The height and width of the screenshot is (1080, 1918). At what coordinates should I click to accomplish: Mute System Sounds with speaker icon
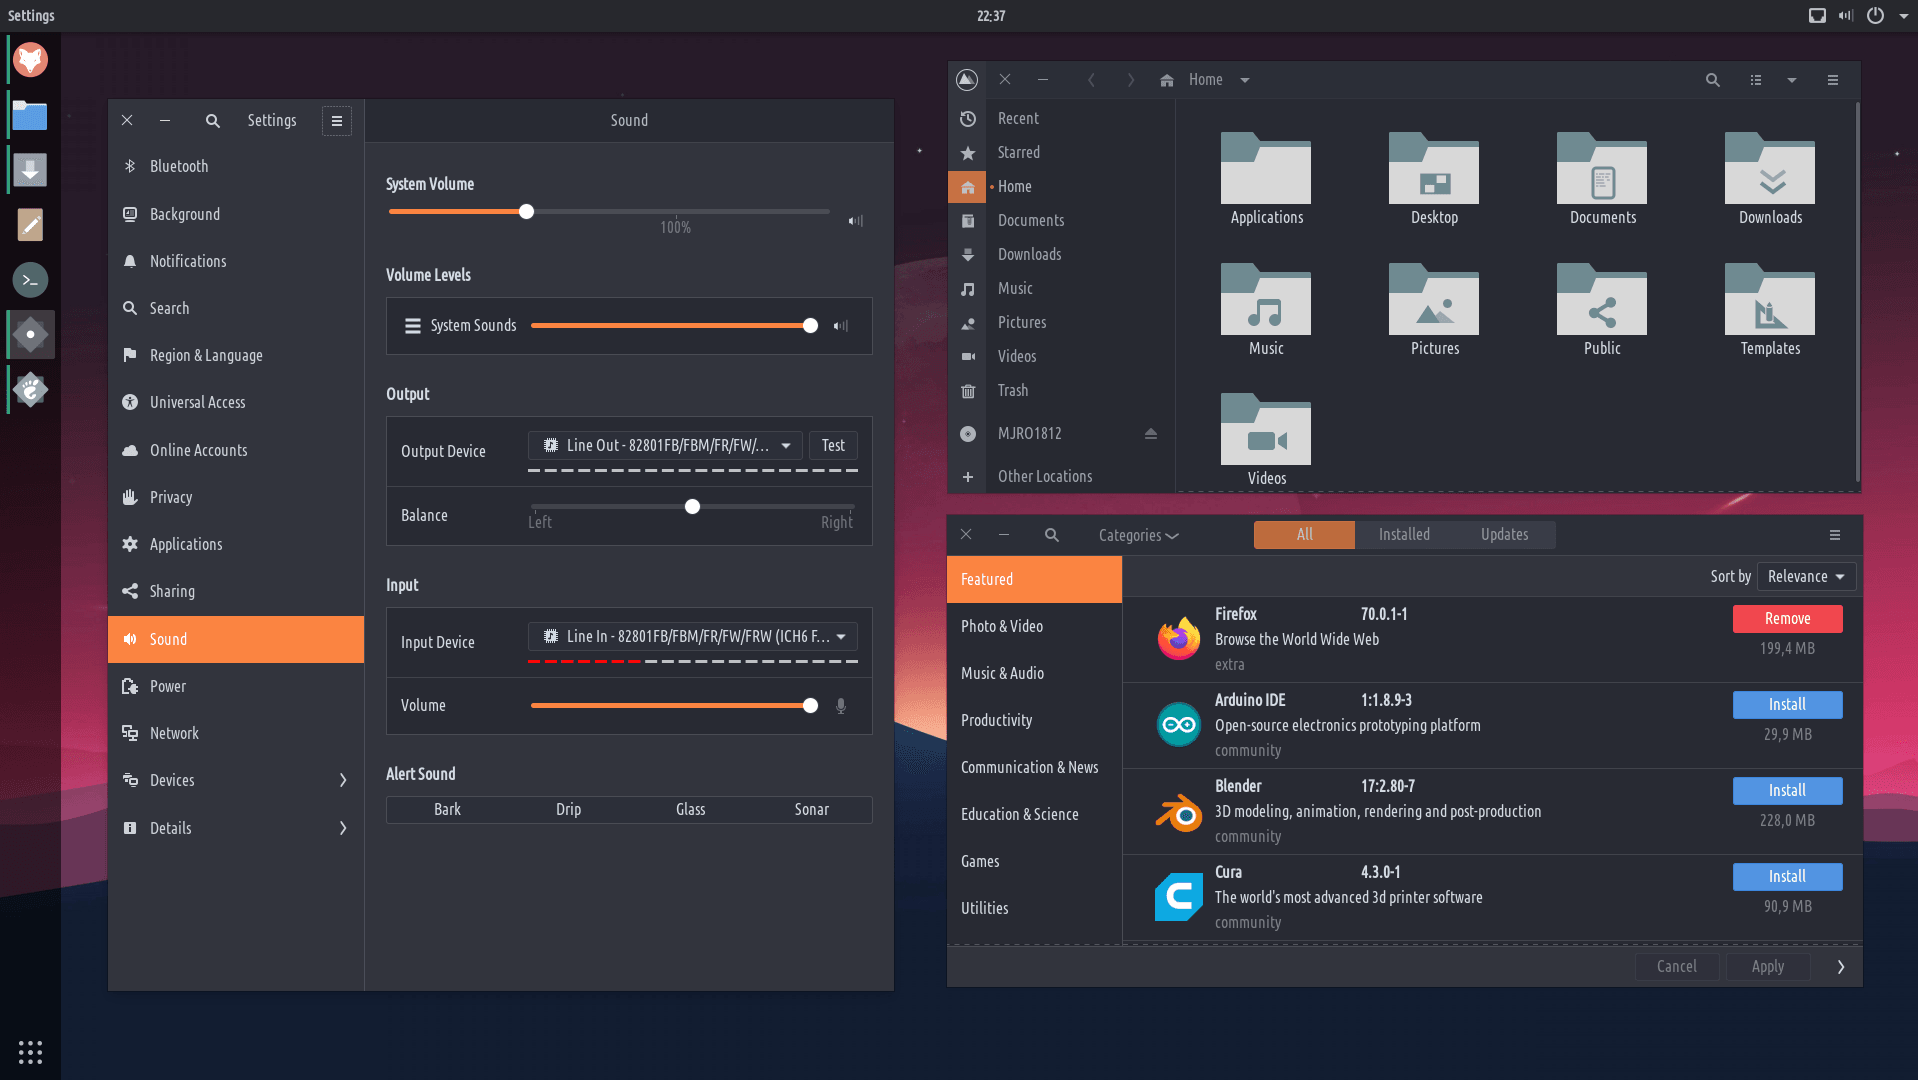pyautogui.click(x=841, y=326)
